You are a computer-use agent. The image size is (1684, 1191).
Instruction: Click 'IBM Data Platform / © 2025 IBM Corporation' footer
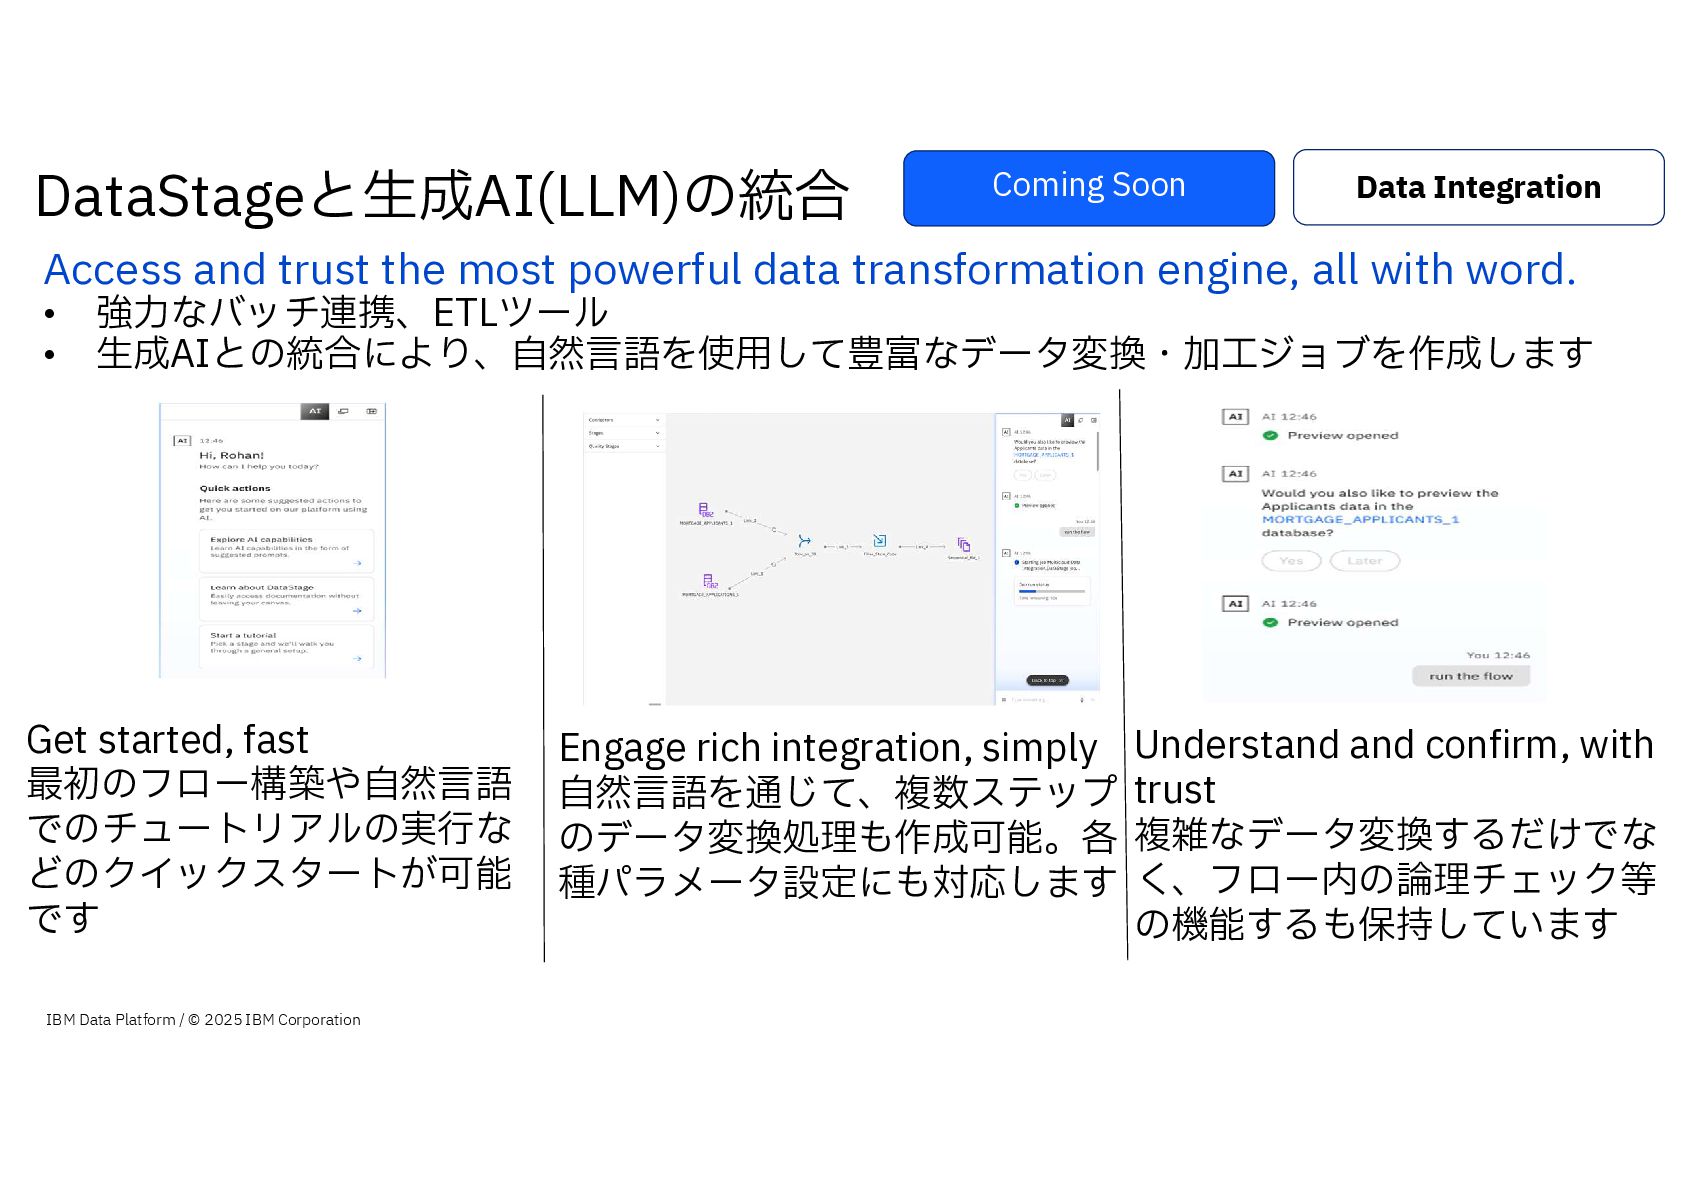(x=203, y=1019)
